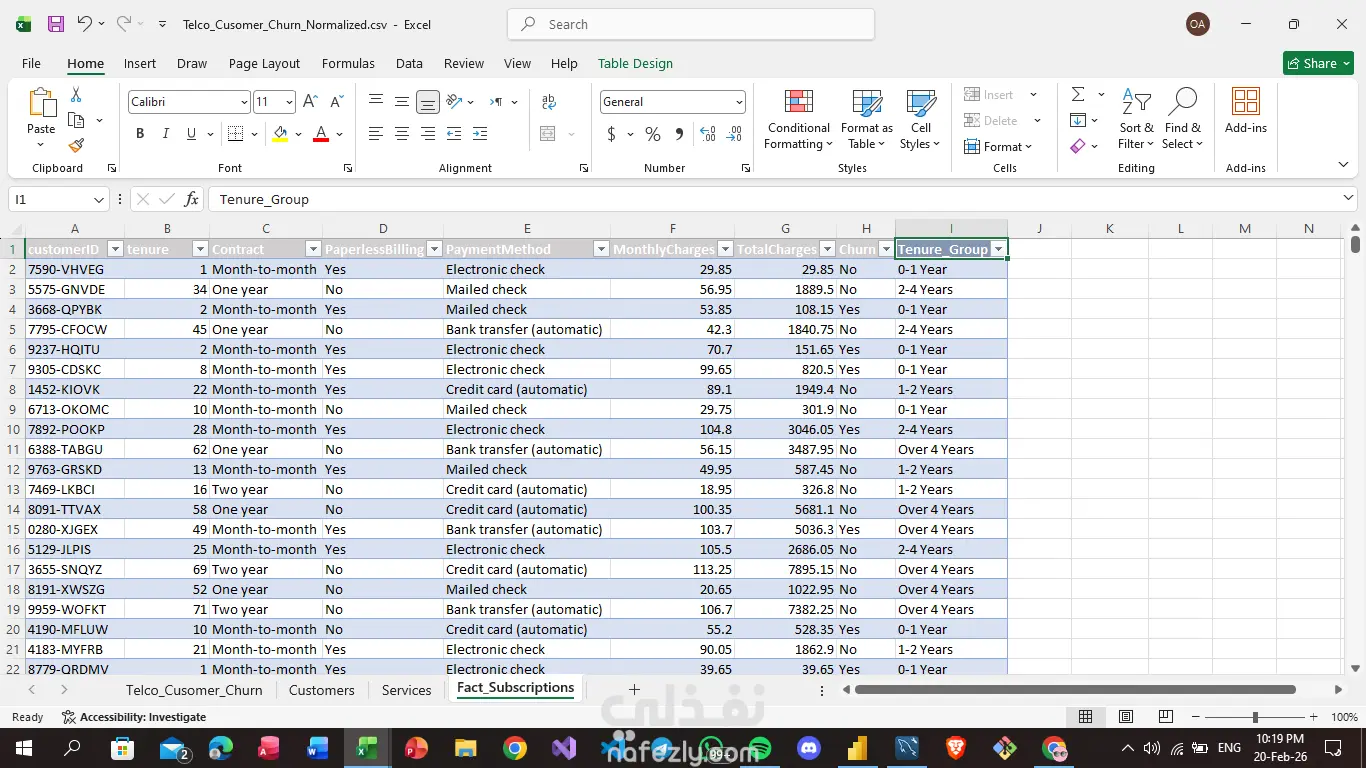Open the Formulas ribbon tab
The width and height of the screenshot is (1366, 768).
pyautogui.click(x=348, y=63)
